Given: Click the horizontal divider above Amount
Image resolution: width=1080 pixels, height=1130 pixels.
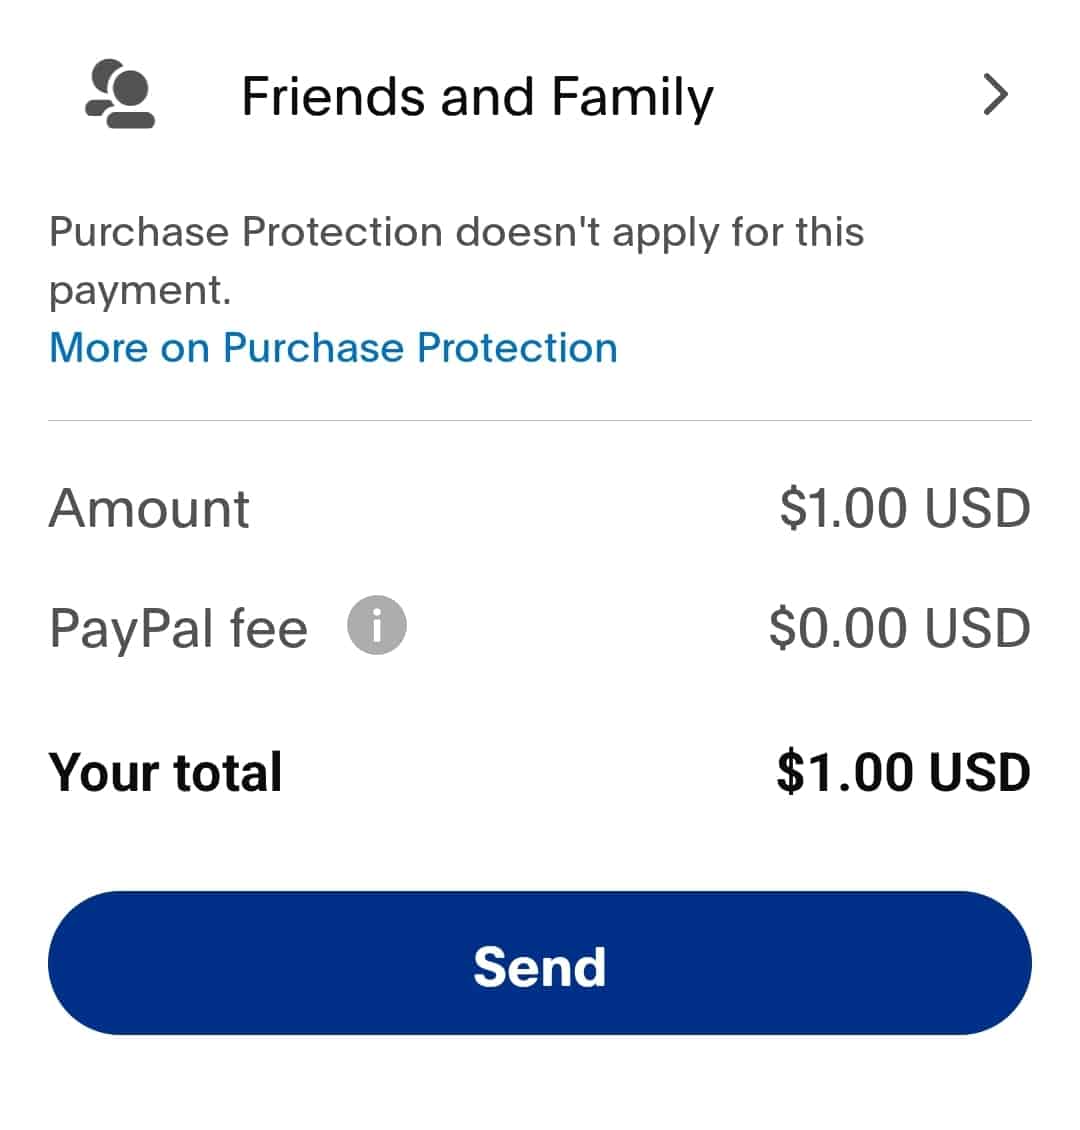Looking at the screenshot, I should tap(540, 419).
